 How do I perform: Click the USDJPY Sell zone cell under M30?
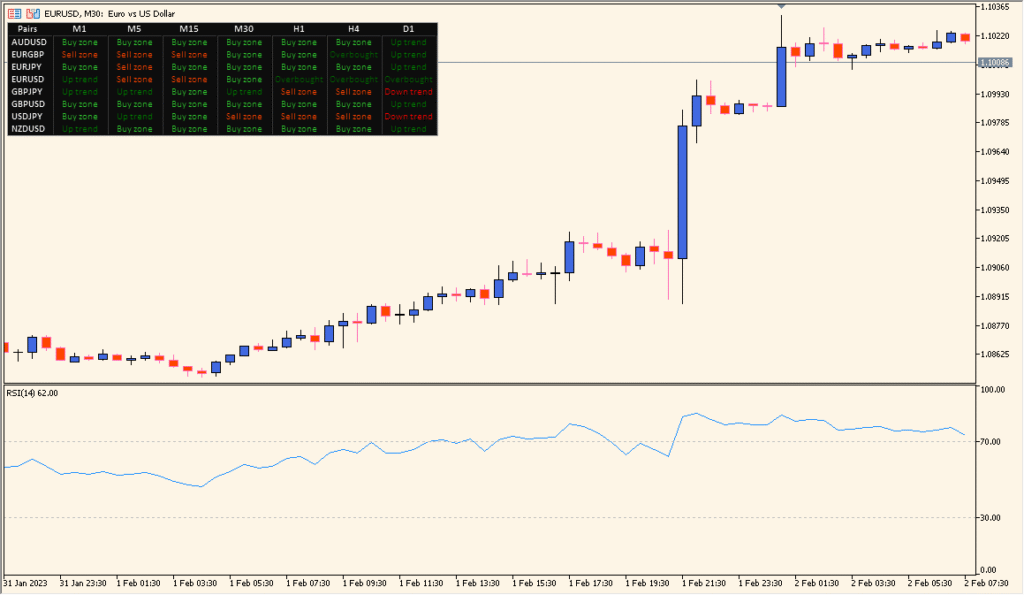(x=244, y=116)
